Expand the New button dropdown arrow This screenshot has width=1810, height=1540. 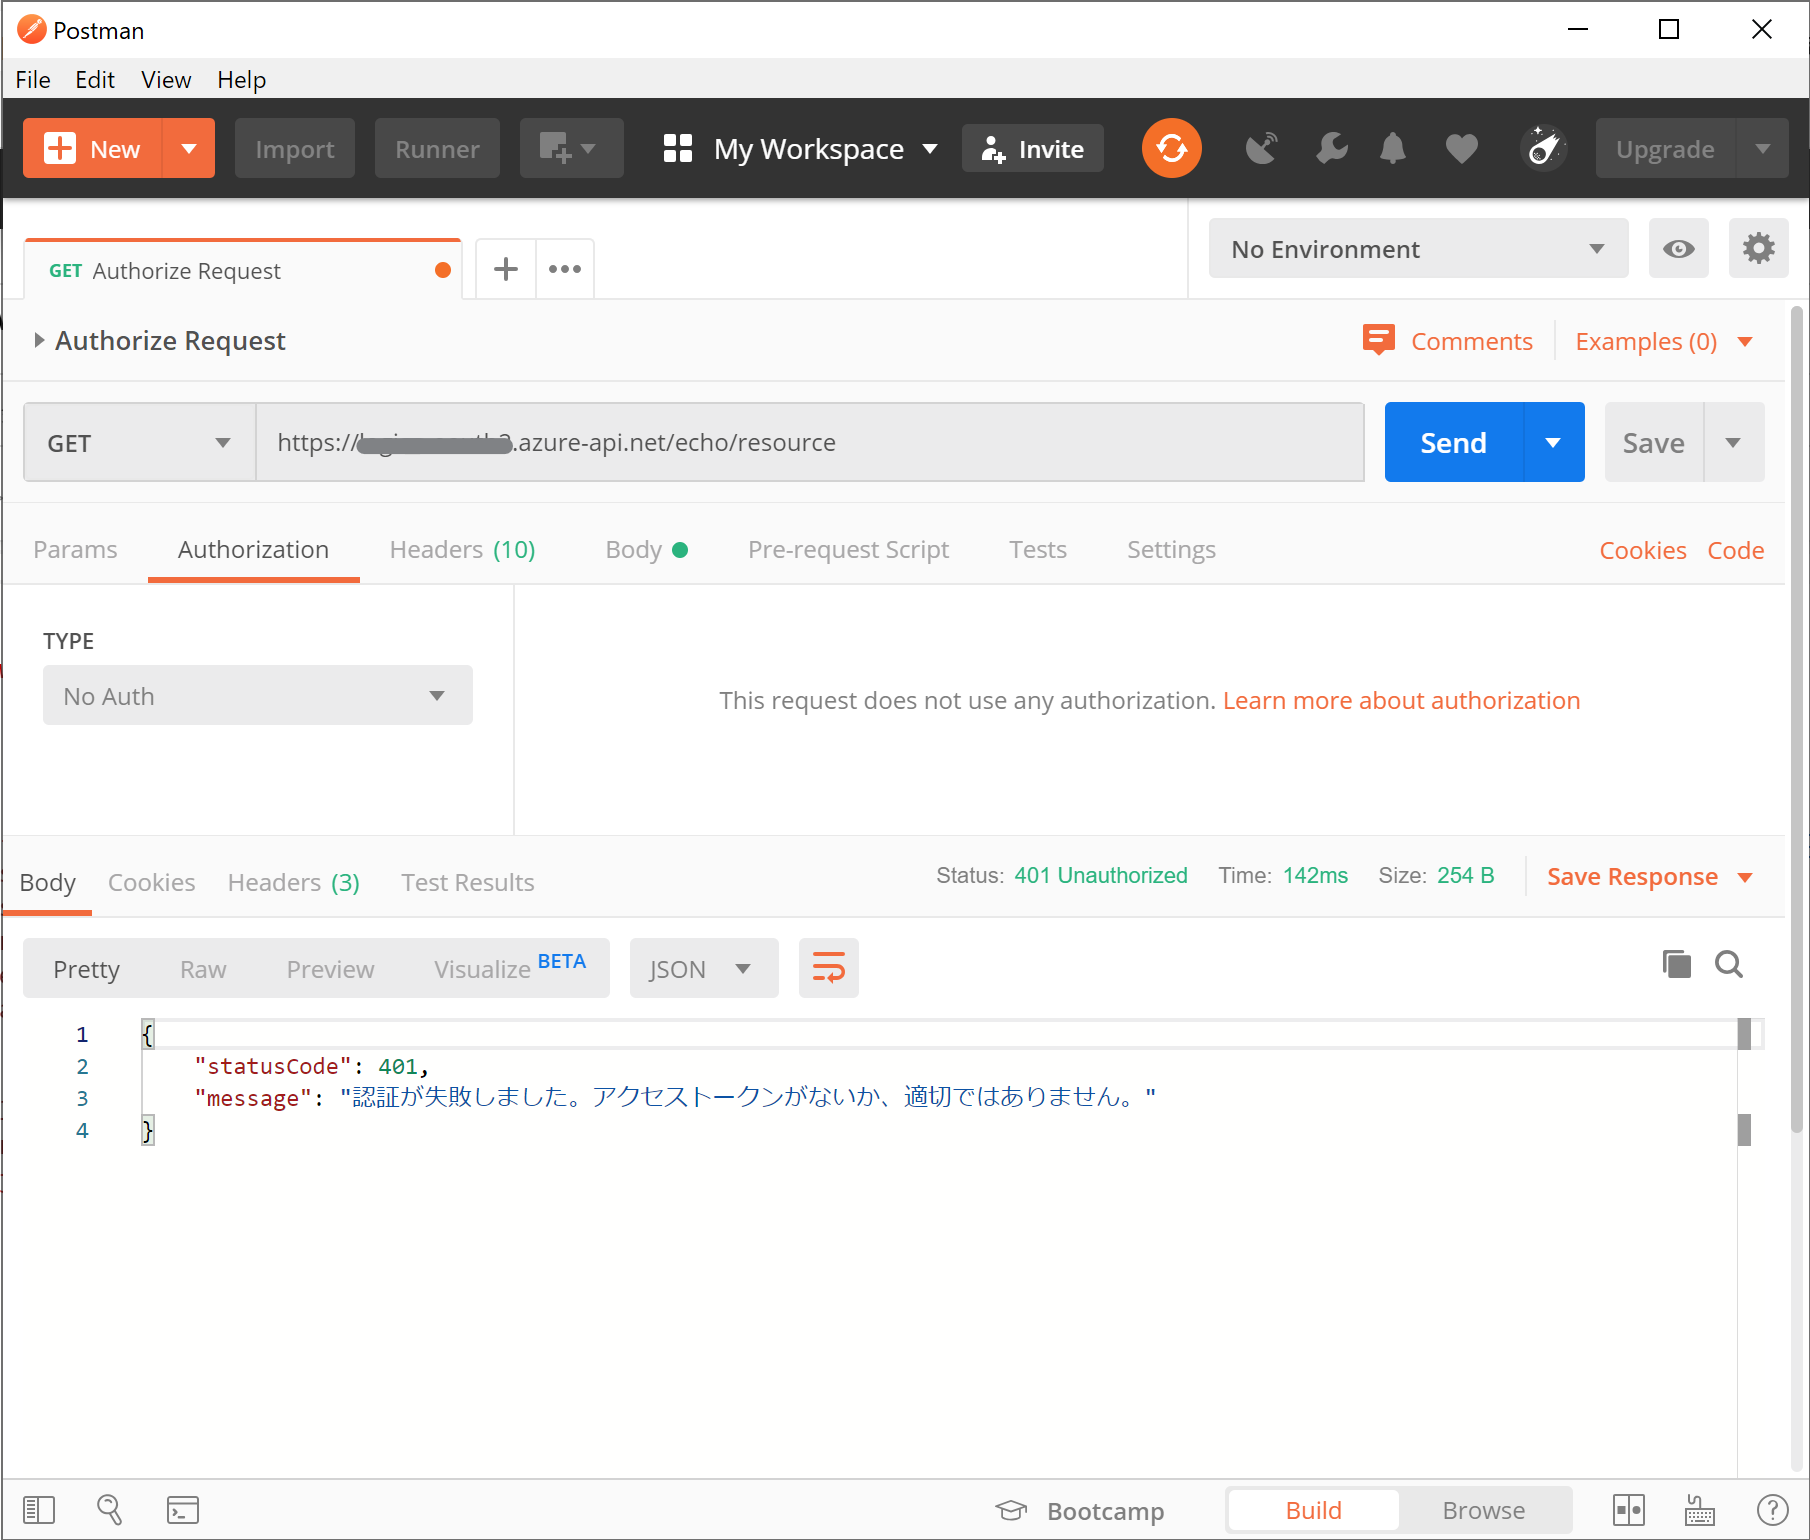coord(188,148)
